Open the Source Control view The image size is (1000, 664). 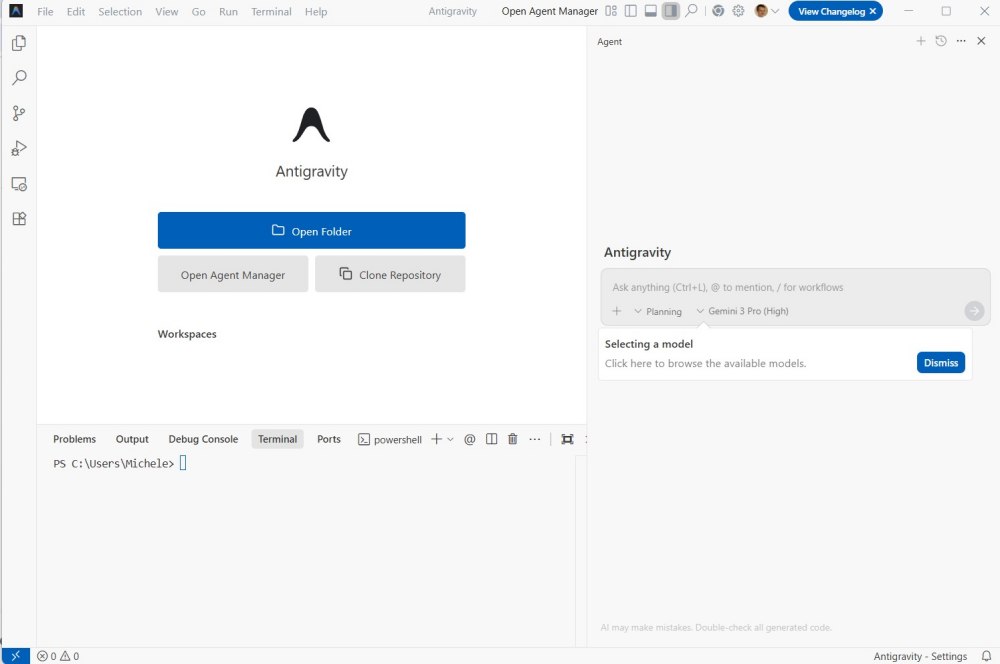point(18,113)
